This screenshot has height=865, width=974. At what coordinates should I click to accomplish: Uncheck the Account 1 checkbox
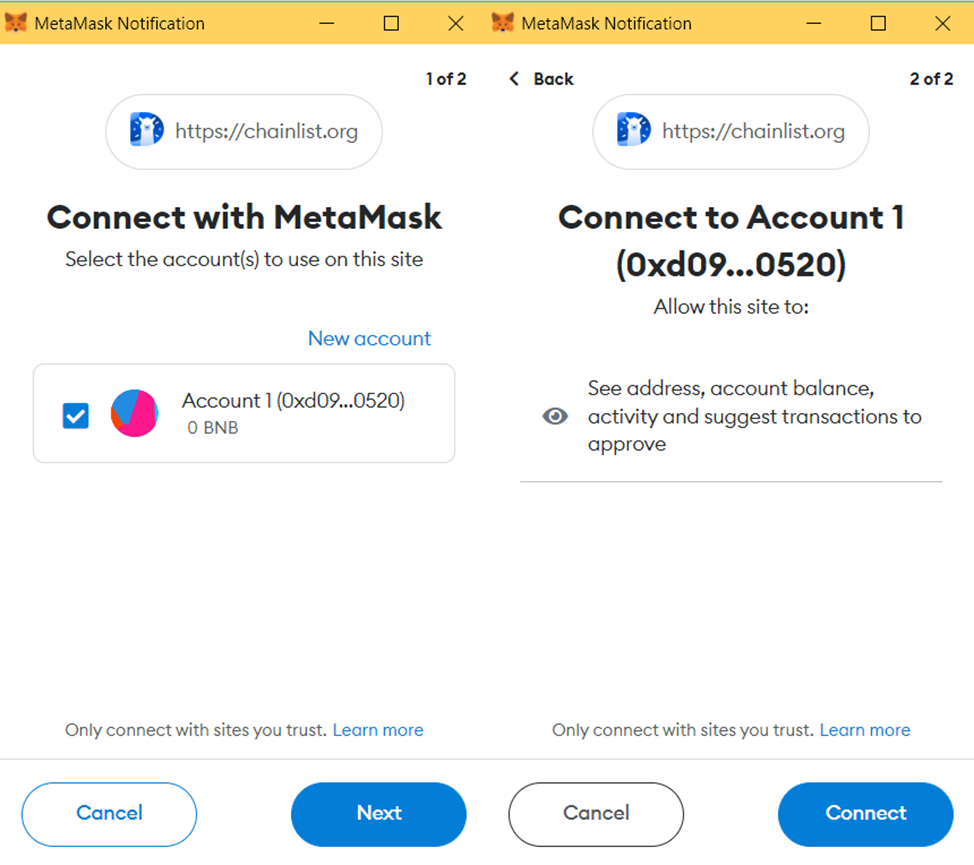click(x=75, y=415)
